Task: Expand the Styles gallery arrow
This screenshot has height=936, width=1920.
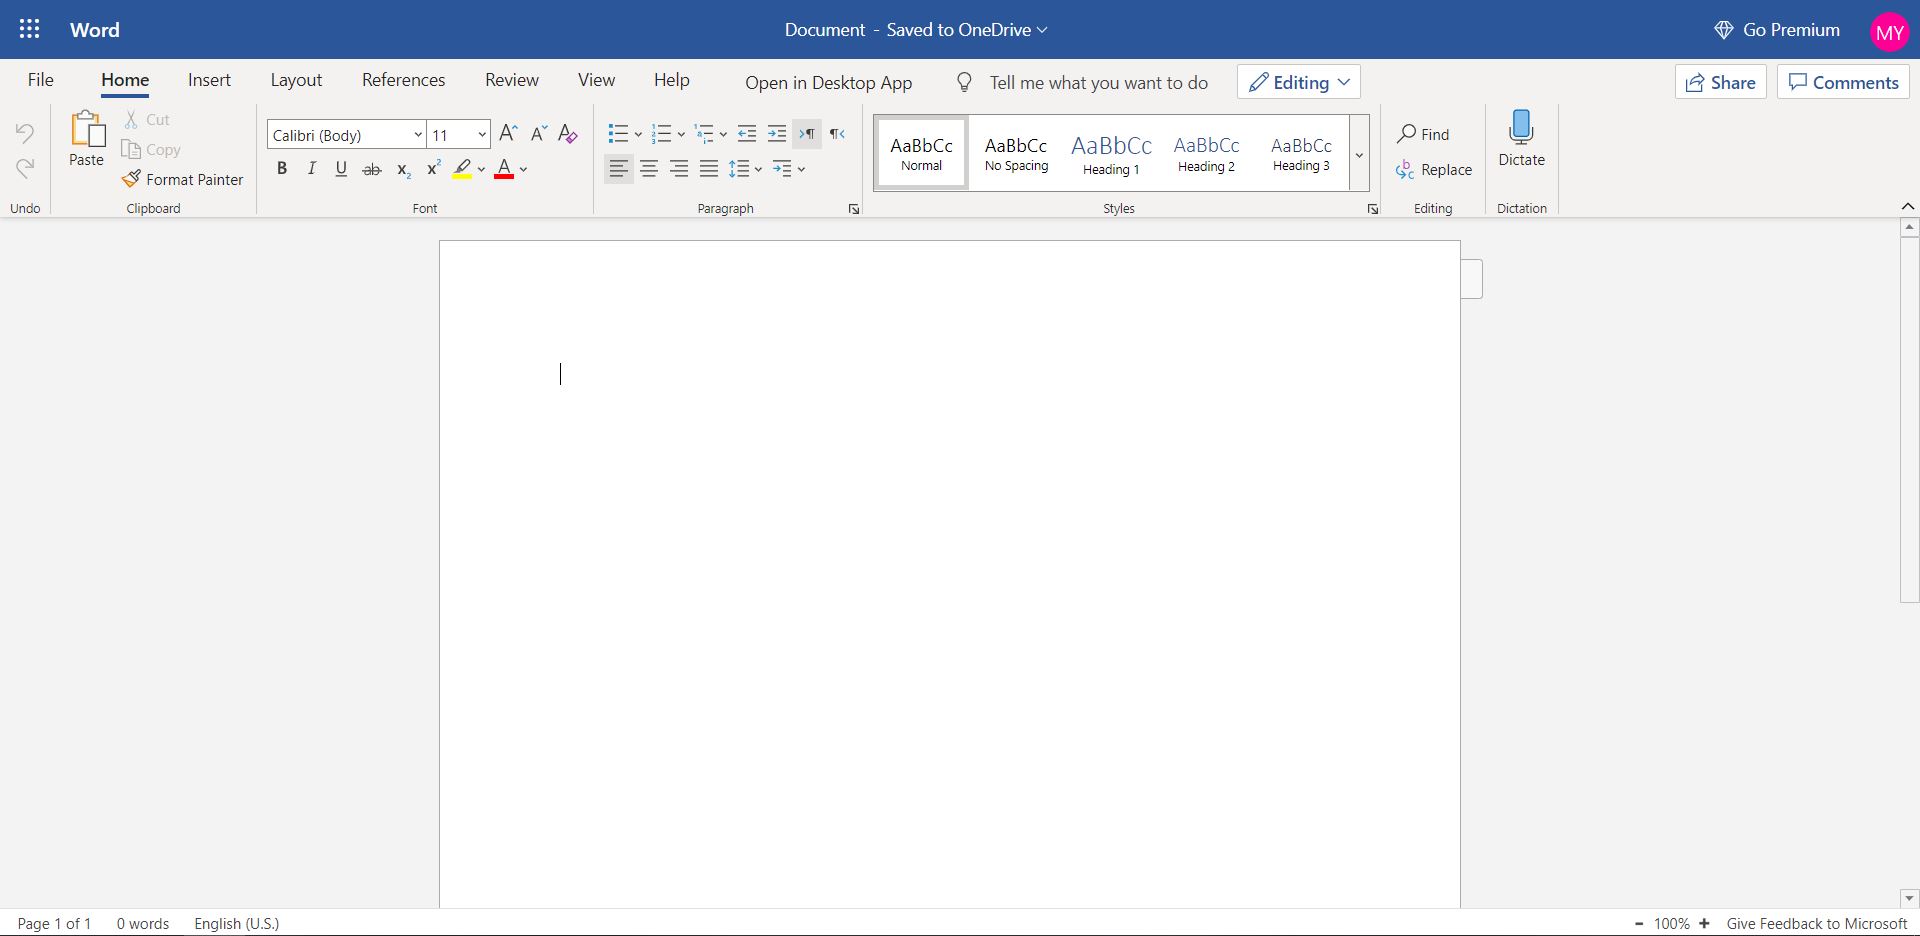Action: tap(1359, 154)
